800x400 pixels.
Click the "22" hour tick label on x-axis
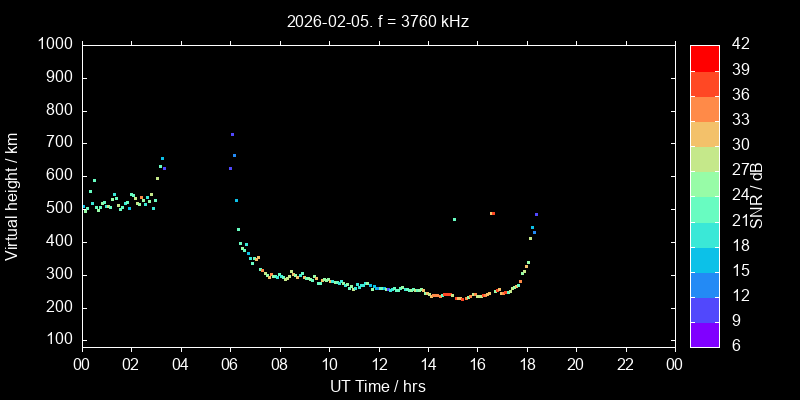pos(625,364)
